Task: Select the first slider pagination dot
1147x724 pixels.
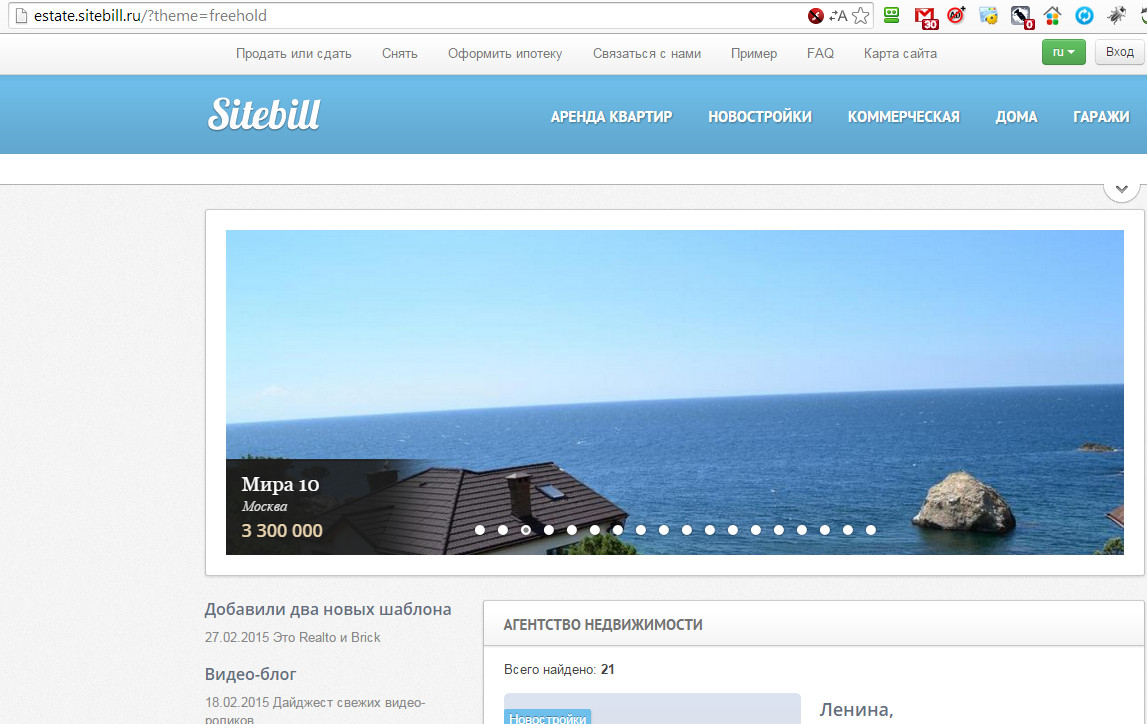Action: (x=480, y=530)
